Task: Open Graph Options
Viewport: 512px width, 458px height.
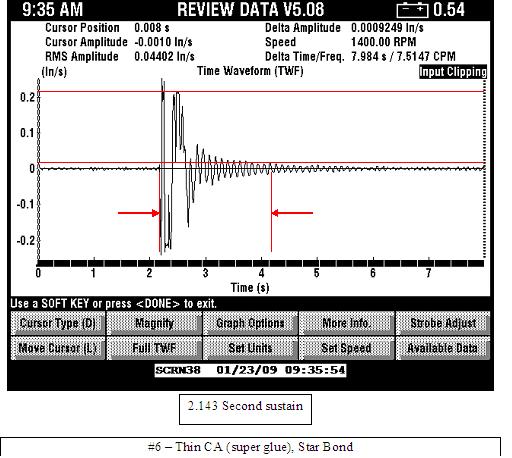Action: coord(250,323)
